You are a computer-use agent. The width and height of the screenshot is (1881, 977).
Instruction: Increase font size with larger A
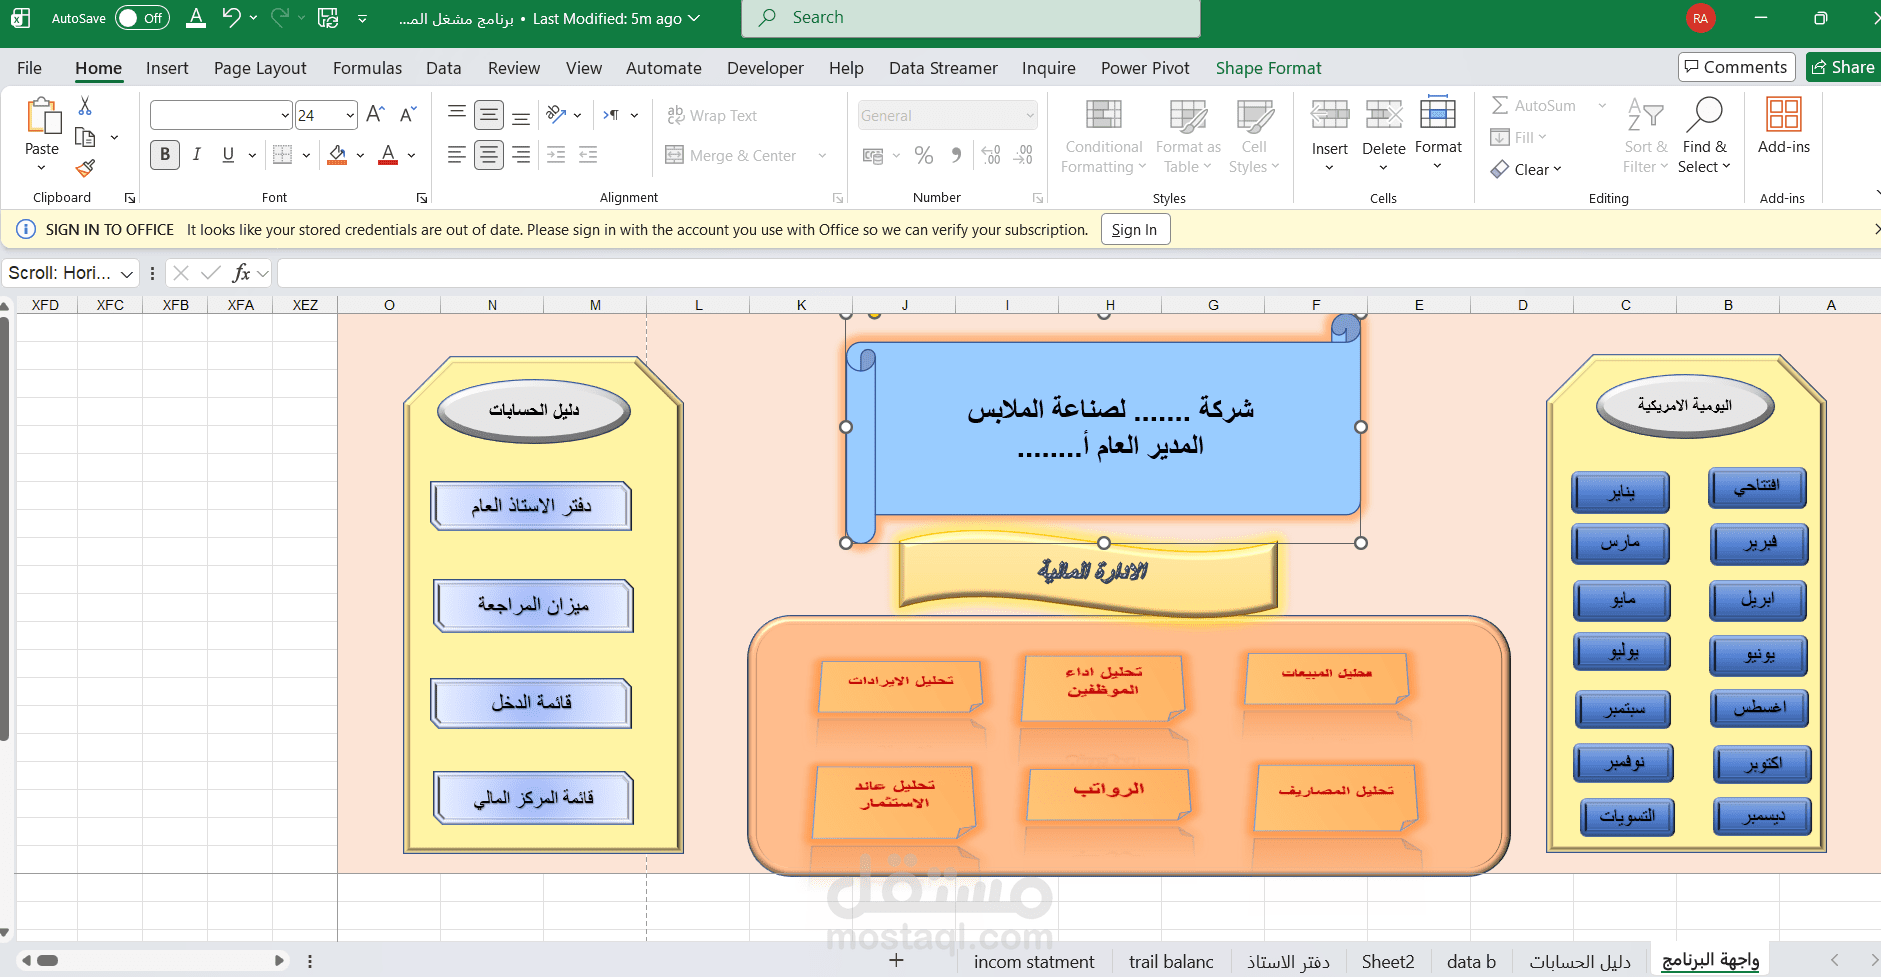pyautogui.click(x=375, y=114)
